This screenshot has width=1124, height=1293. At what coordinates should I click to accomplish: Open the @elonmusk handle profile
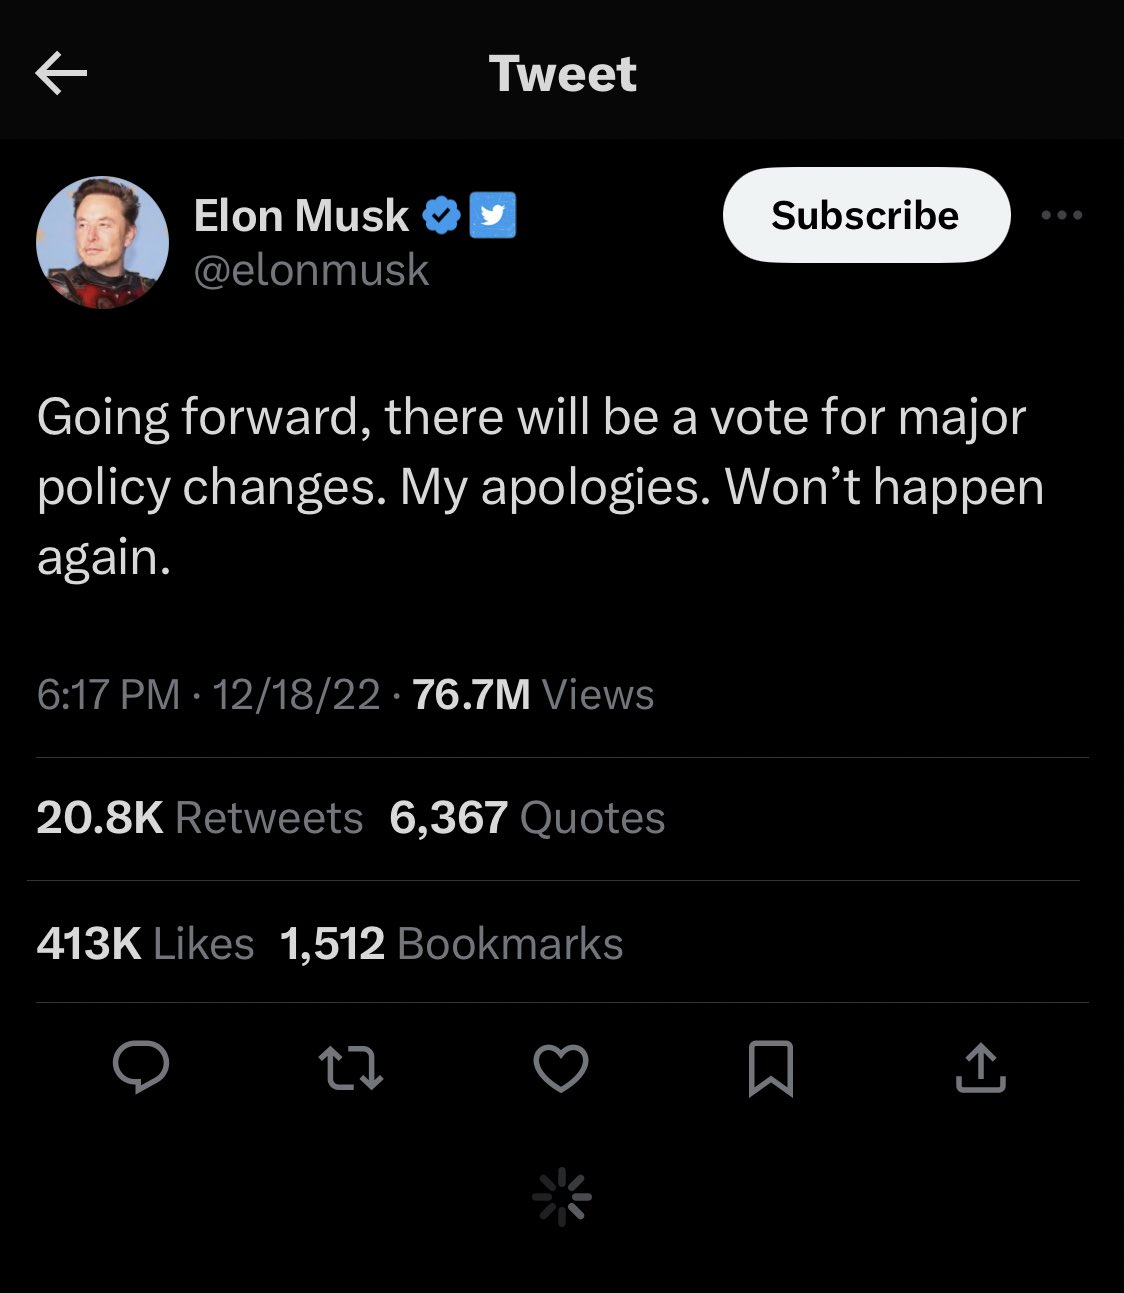coord(311,270)
